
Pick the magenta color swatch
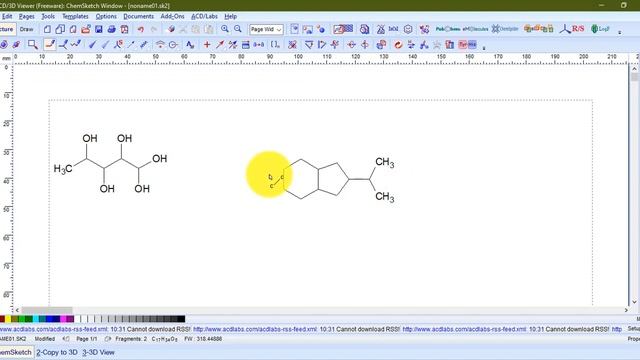pyautogui.click(x=63, y=319)
